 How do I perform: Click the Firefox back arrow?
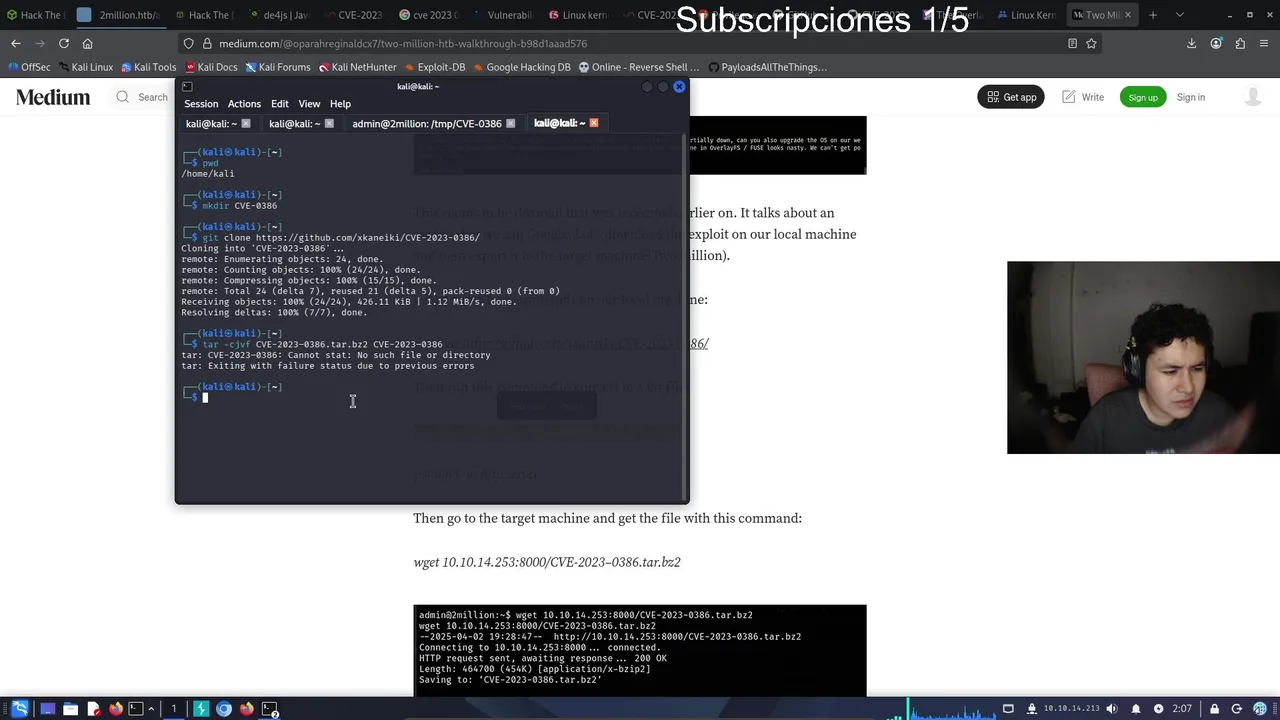(16, 43)
